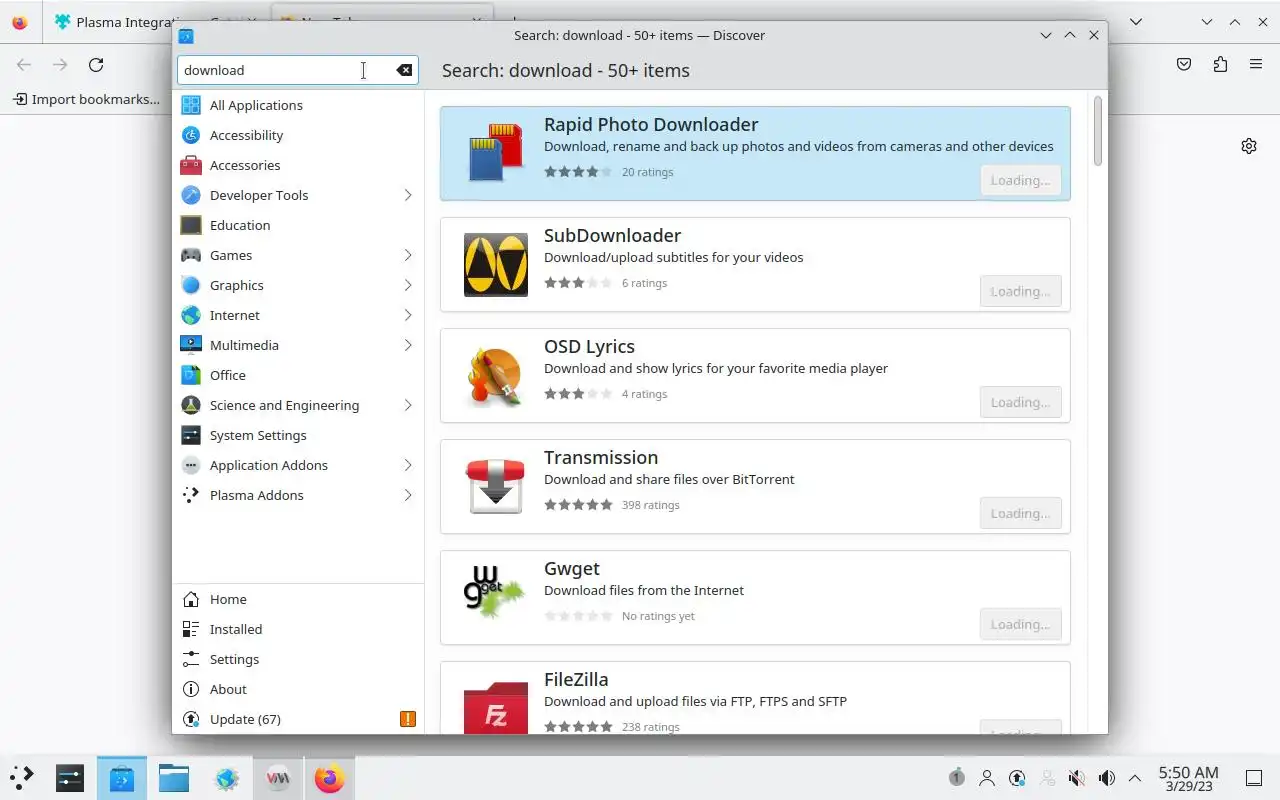Screen dimensions: 1280x800
Task: Open the Discover Settings page
Action: click(298, 659)
